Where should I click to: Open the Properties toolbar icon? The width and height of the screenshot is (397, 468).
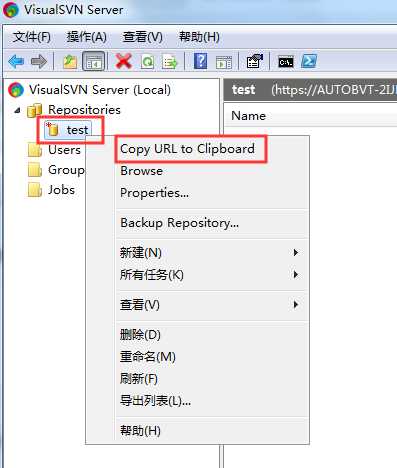click(x=255, y=61)
